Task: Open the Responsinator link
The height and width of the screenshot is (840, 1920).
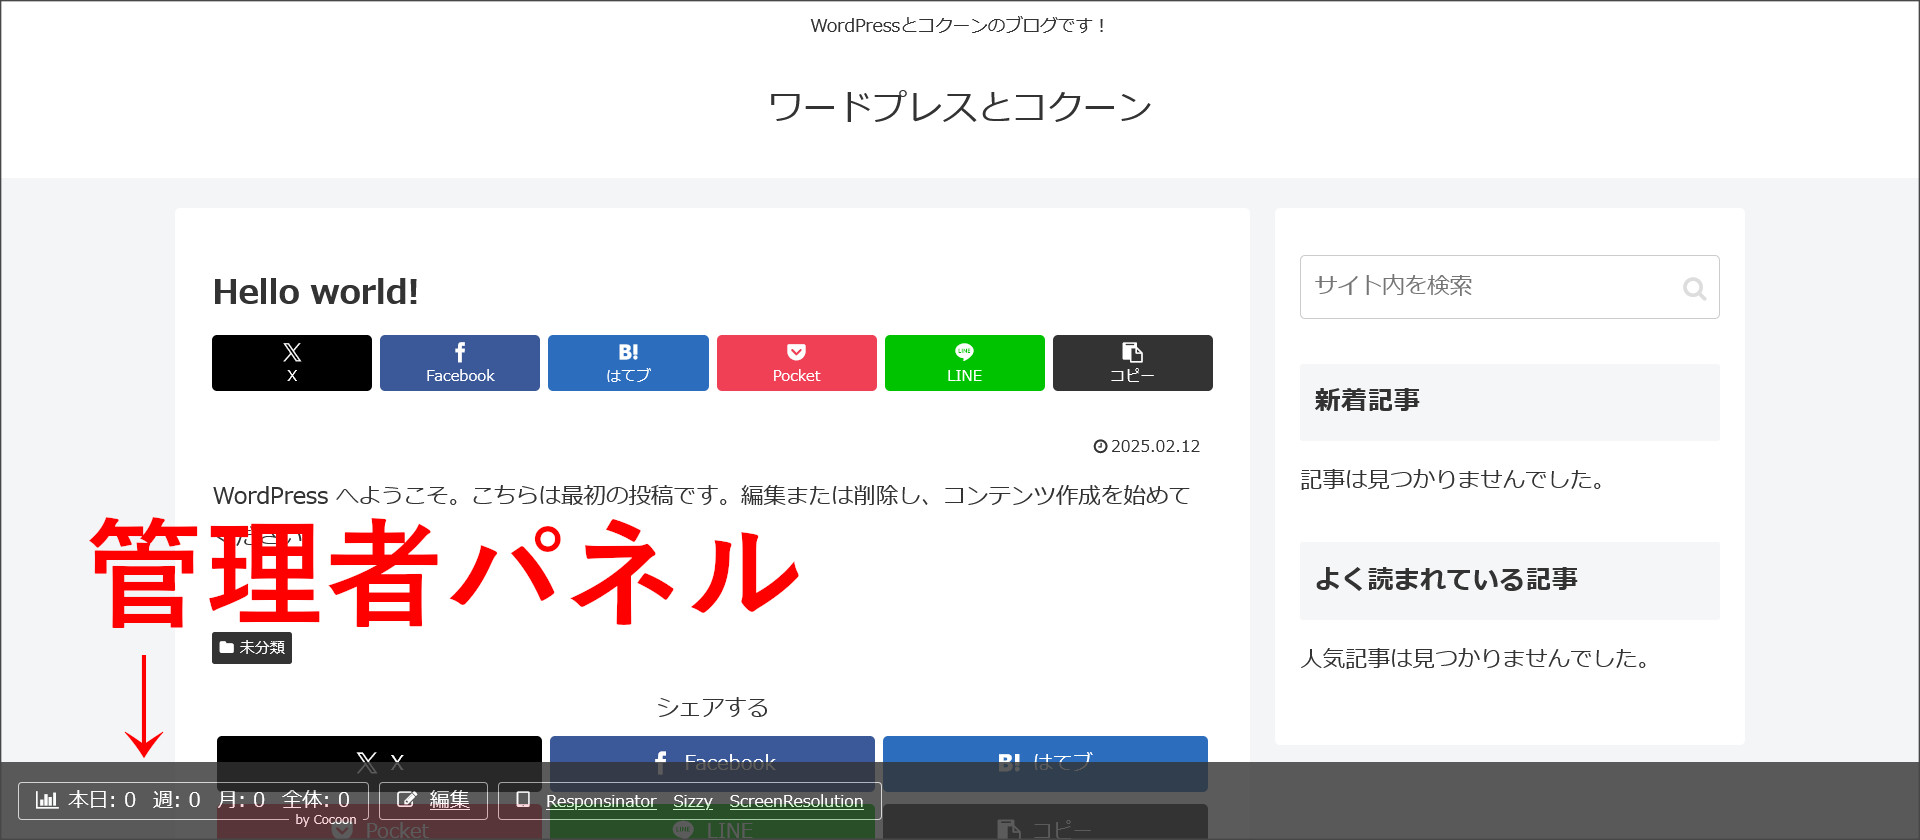Action: click(x=601, y=801)
